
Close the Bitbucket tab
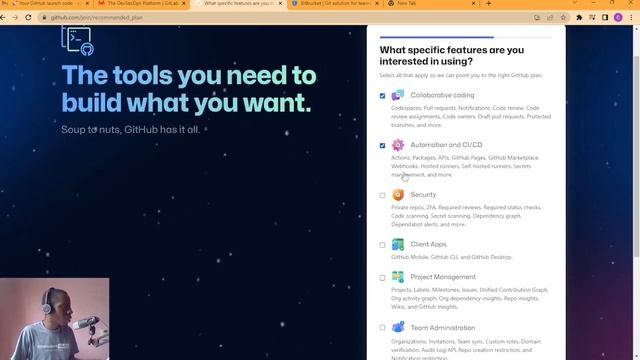pyautogui.click(x=377, y=4)
